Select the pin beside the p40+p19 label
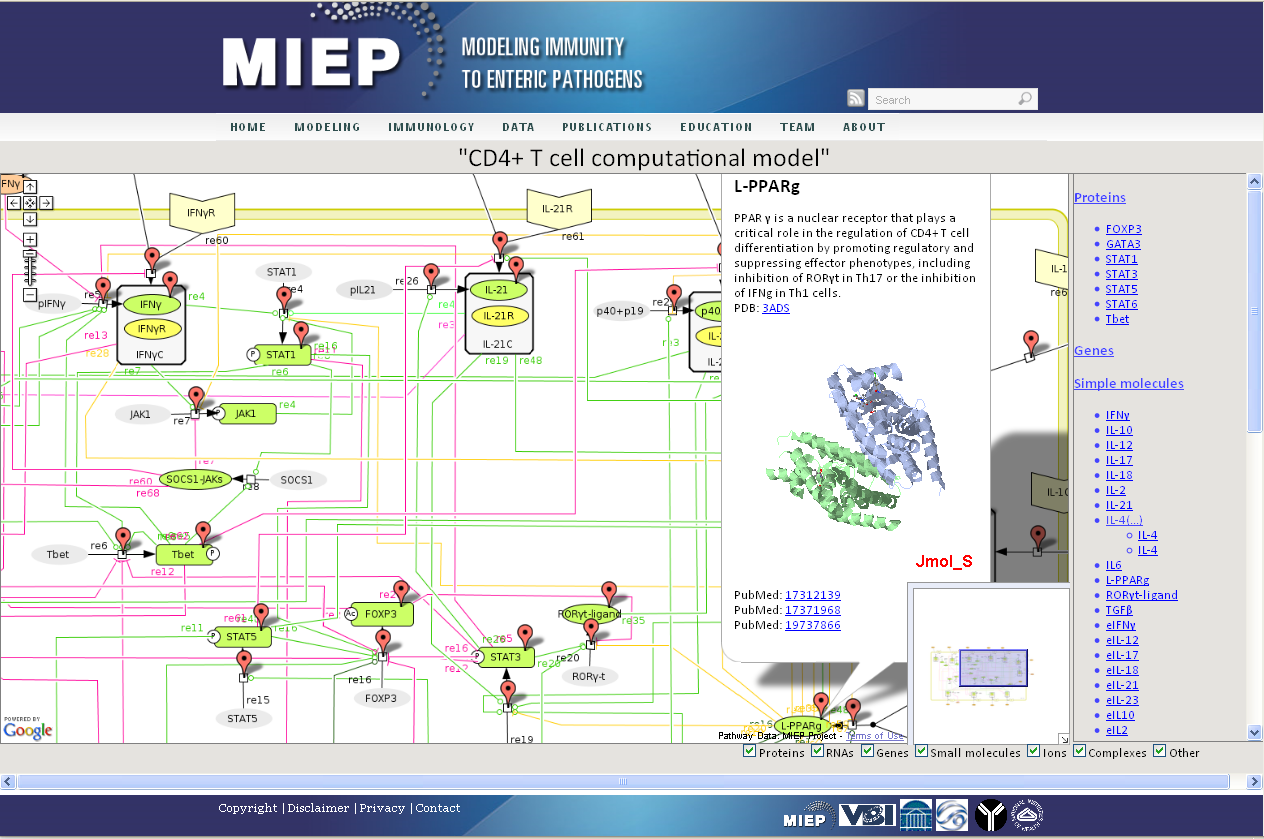Viewport: 1264px width, 839px height. click(x=674, y=297)
